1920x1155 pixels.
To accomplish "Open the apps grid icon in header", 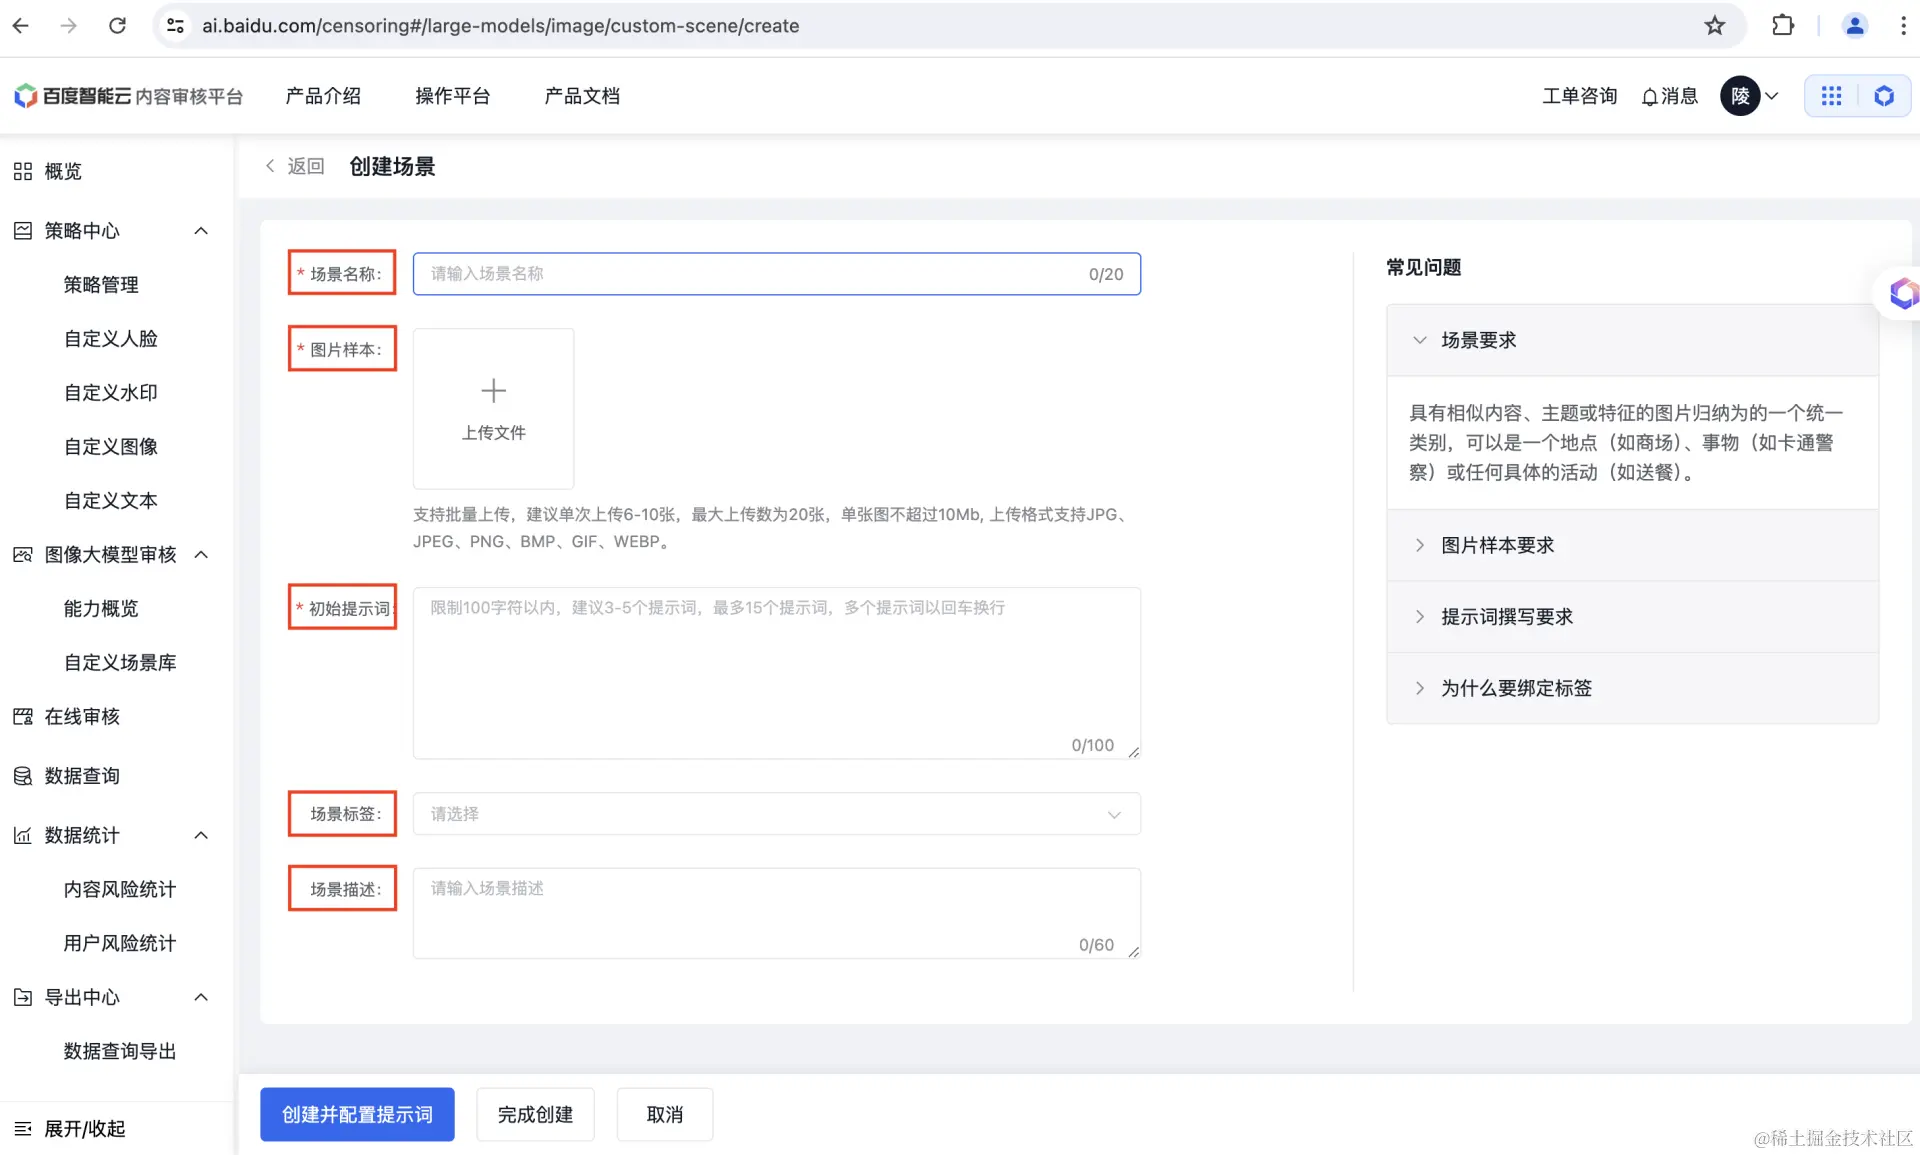I will [1831, 96].
